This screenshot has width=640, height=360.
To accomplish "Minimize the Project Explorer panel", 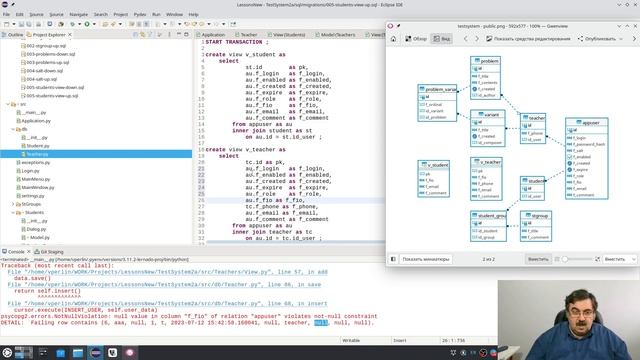I will tap(179, 35).
